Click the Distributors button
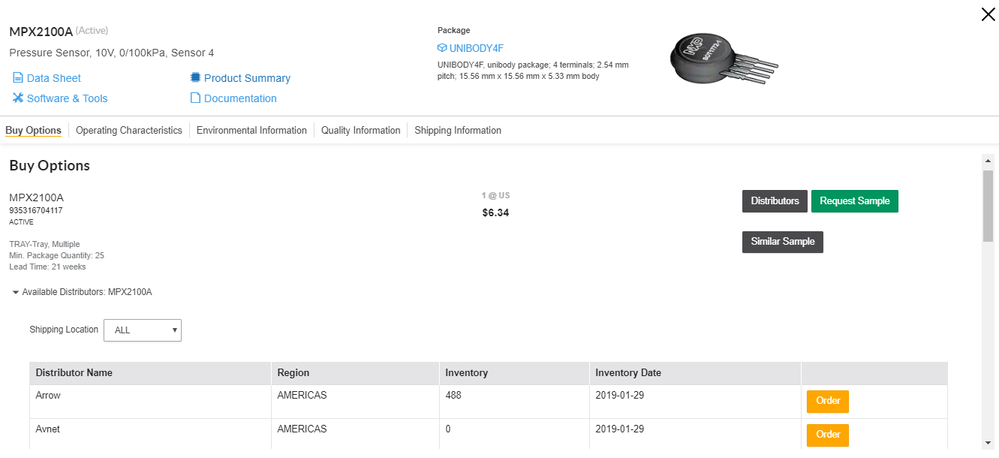This screenshot has width=999, height=458. [775, 201]
